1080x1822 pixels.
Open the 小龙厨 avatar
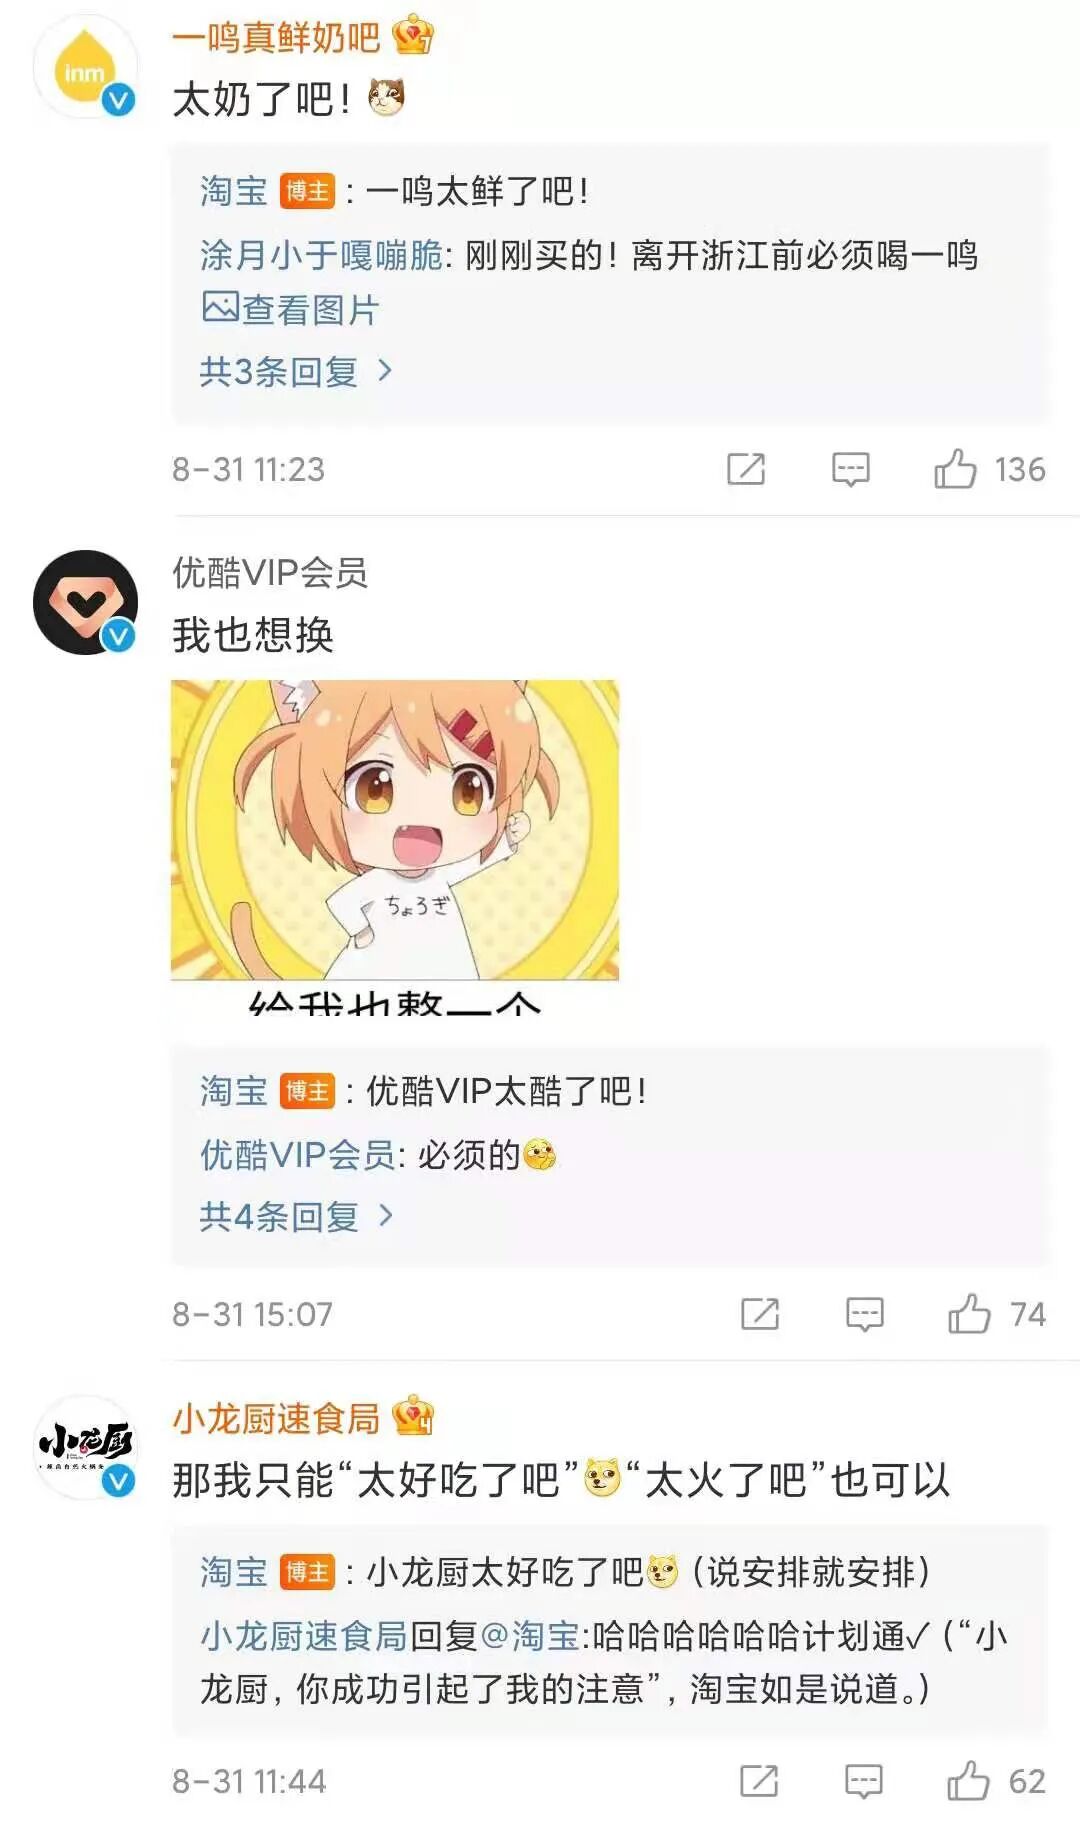86,1447
